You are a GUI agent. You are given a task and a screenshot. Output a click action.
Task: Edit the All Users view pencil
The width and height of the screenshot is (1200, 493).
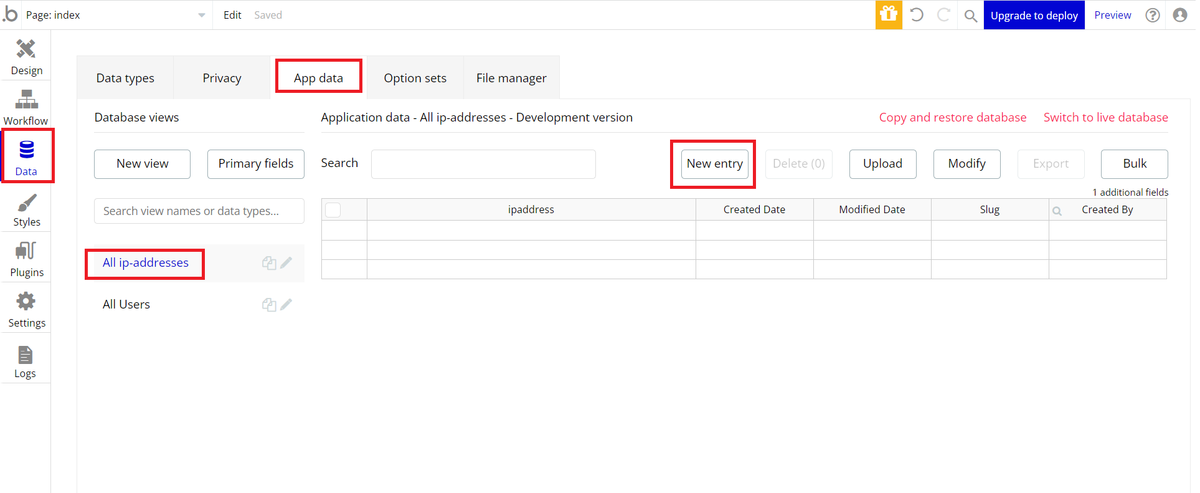point(286,305)
